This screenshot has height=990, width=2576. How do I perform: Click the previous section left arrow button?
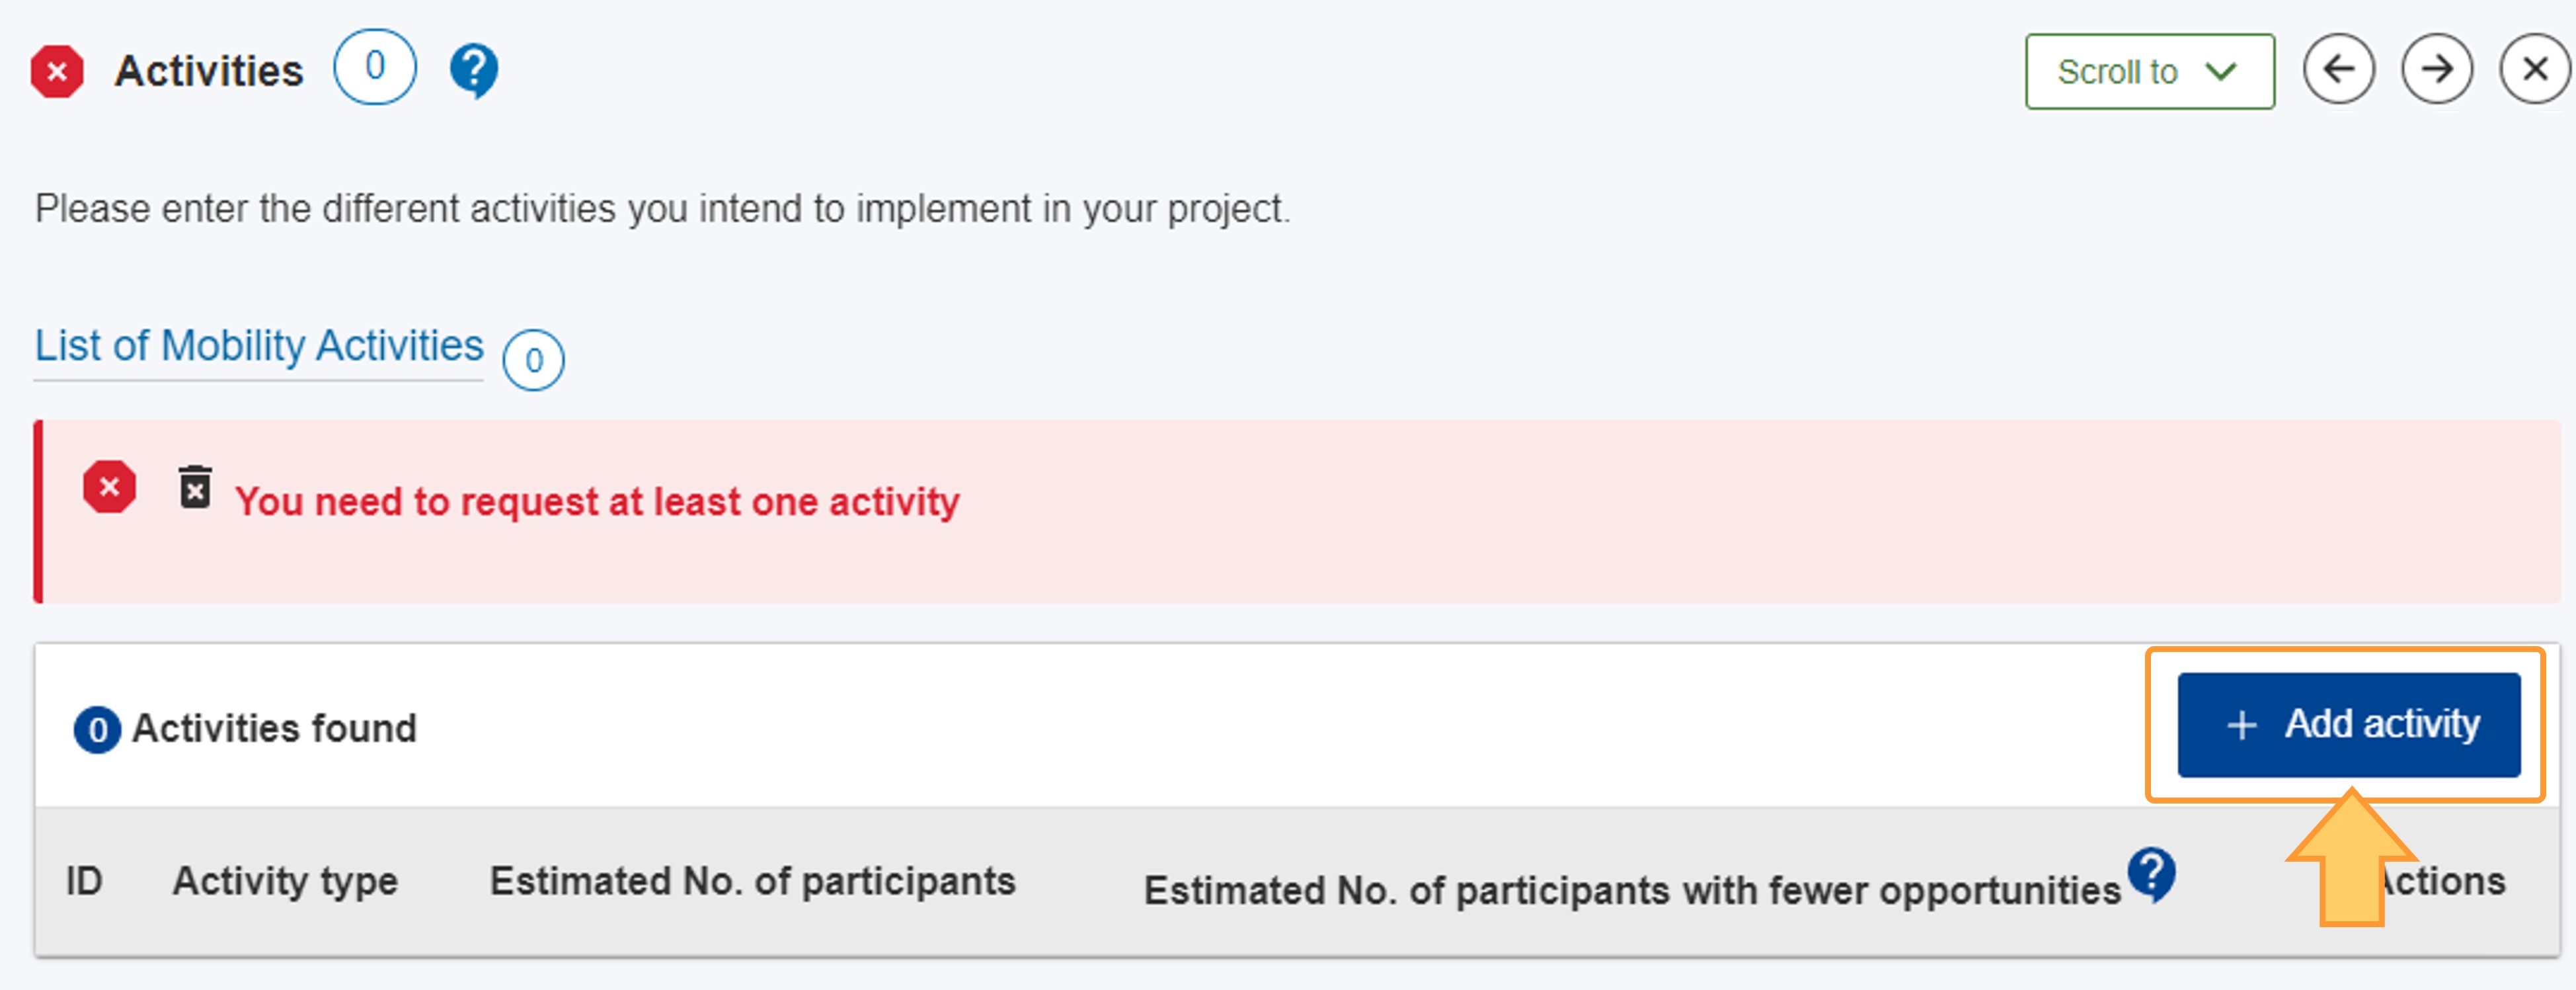2338,69
